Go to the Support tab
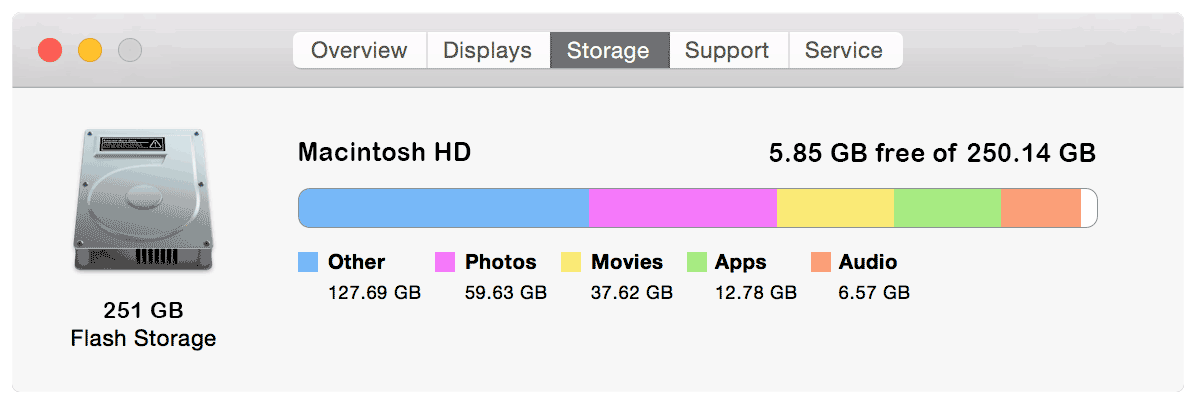This screenshot has width=1196, height=400. point(727,50)
